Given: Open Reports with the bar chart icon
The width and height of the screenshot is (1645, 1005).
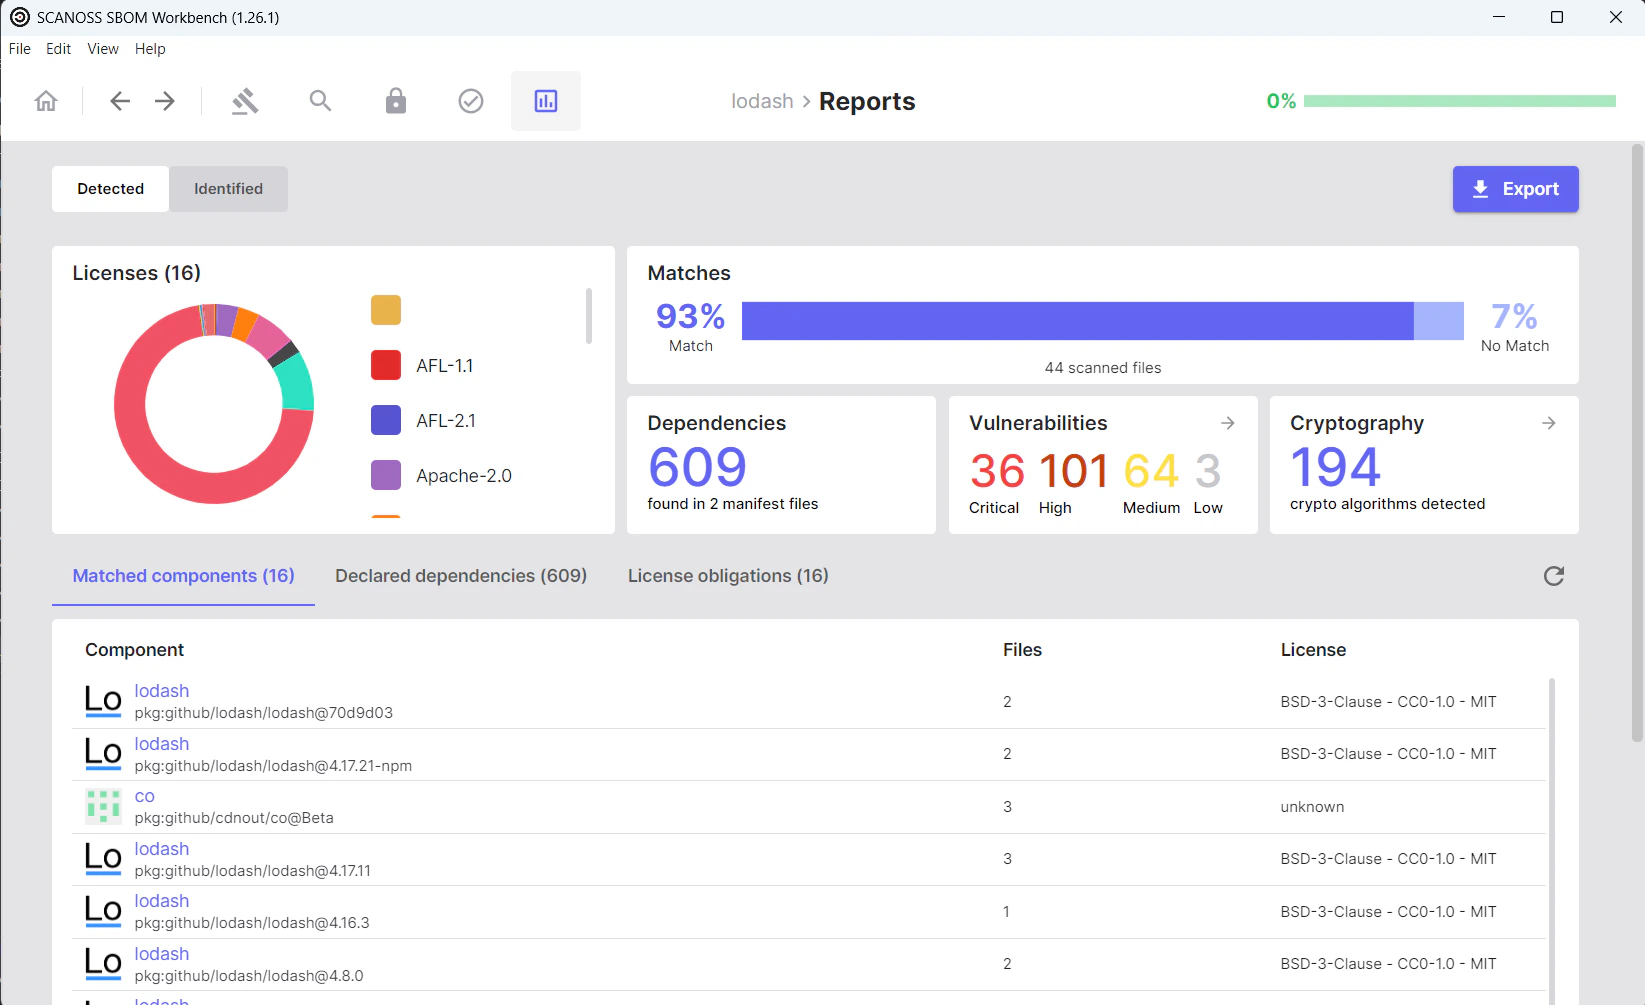Looking at the screenshot, I should 545,100.
